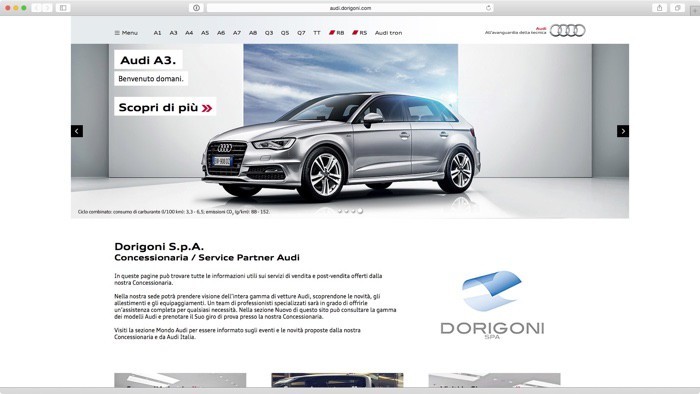Click Audi A3. banner headline
The image size is (700, 394).
(148, 60)
